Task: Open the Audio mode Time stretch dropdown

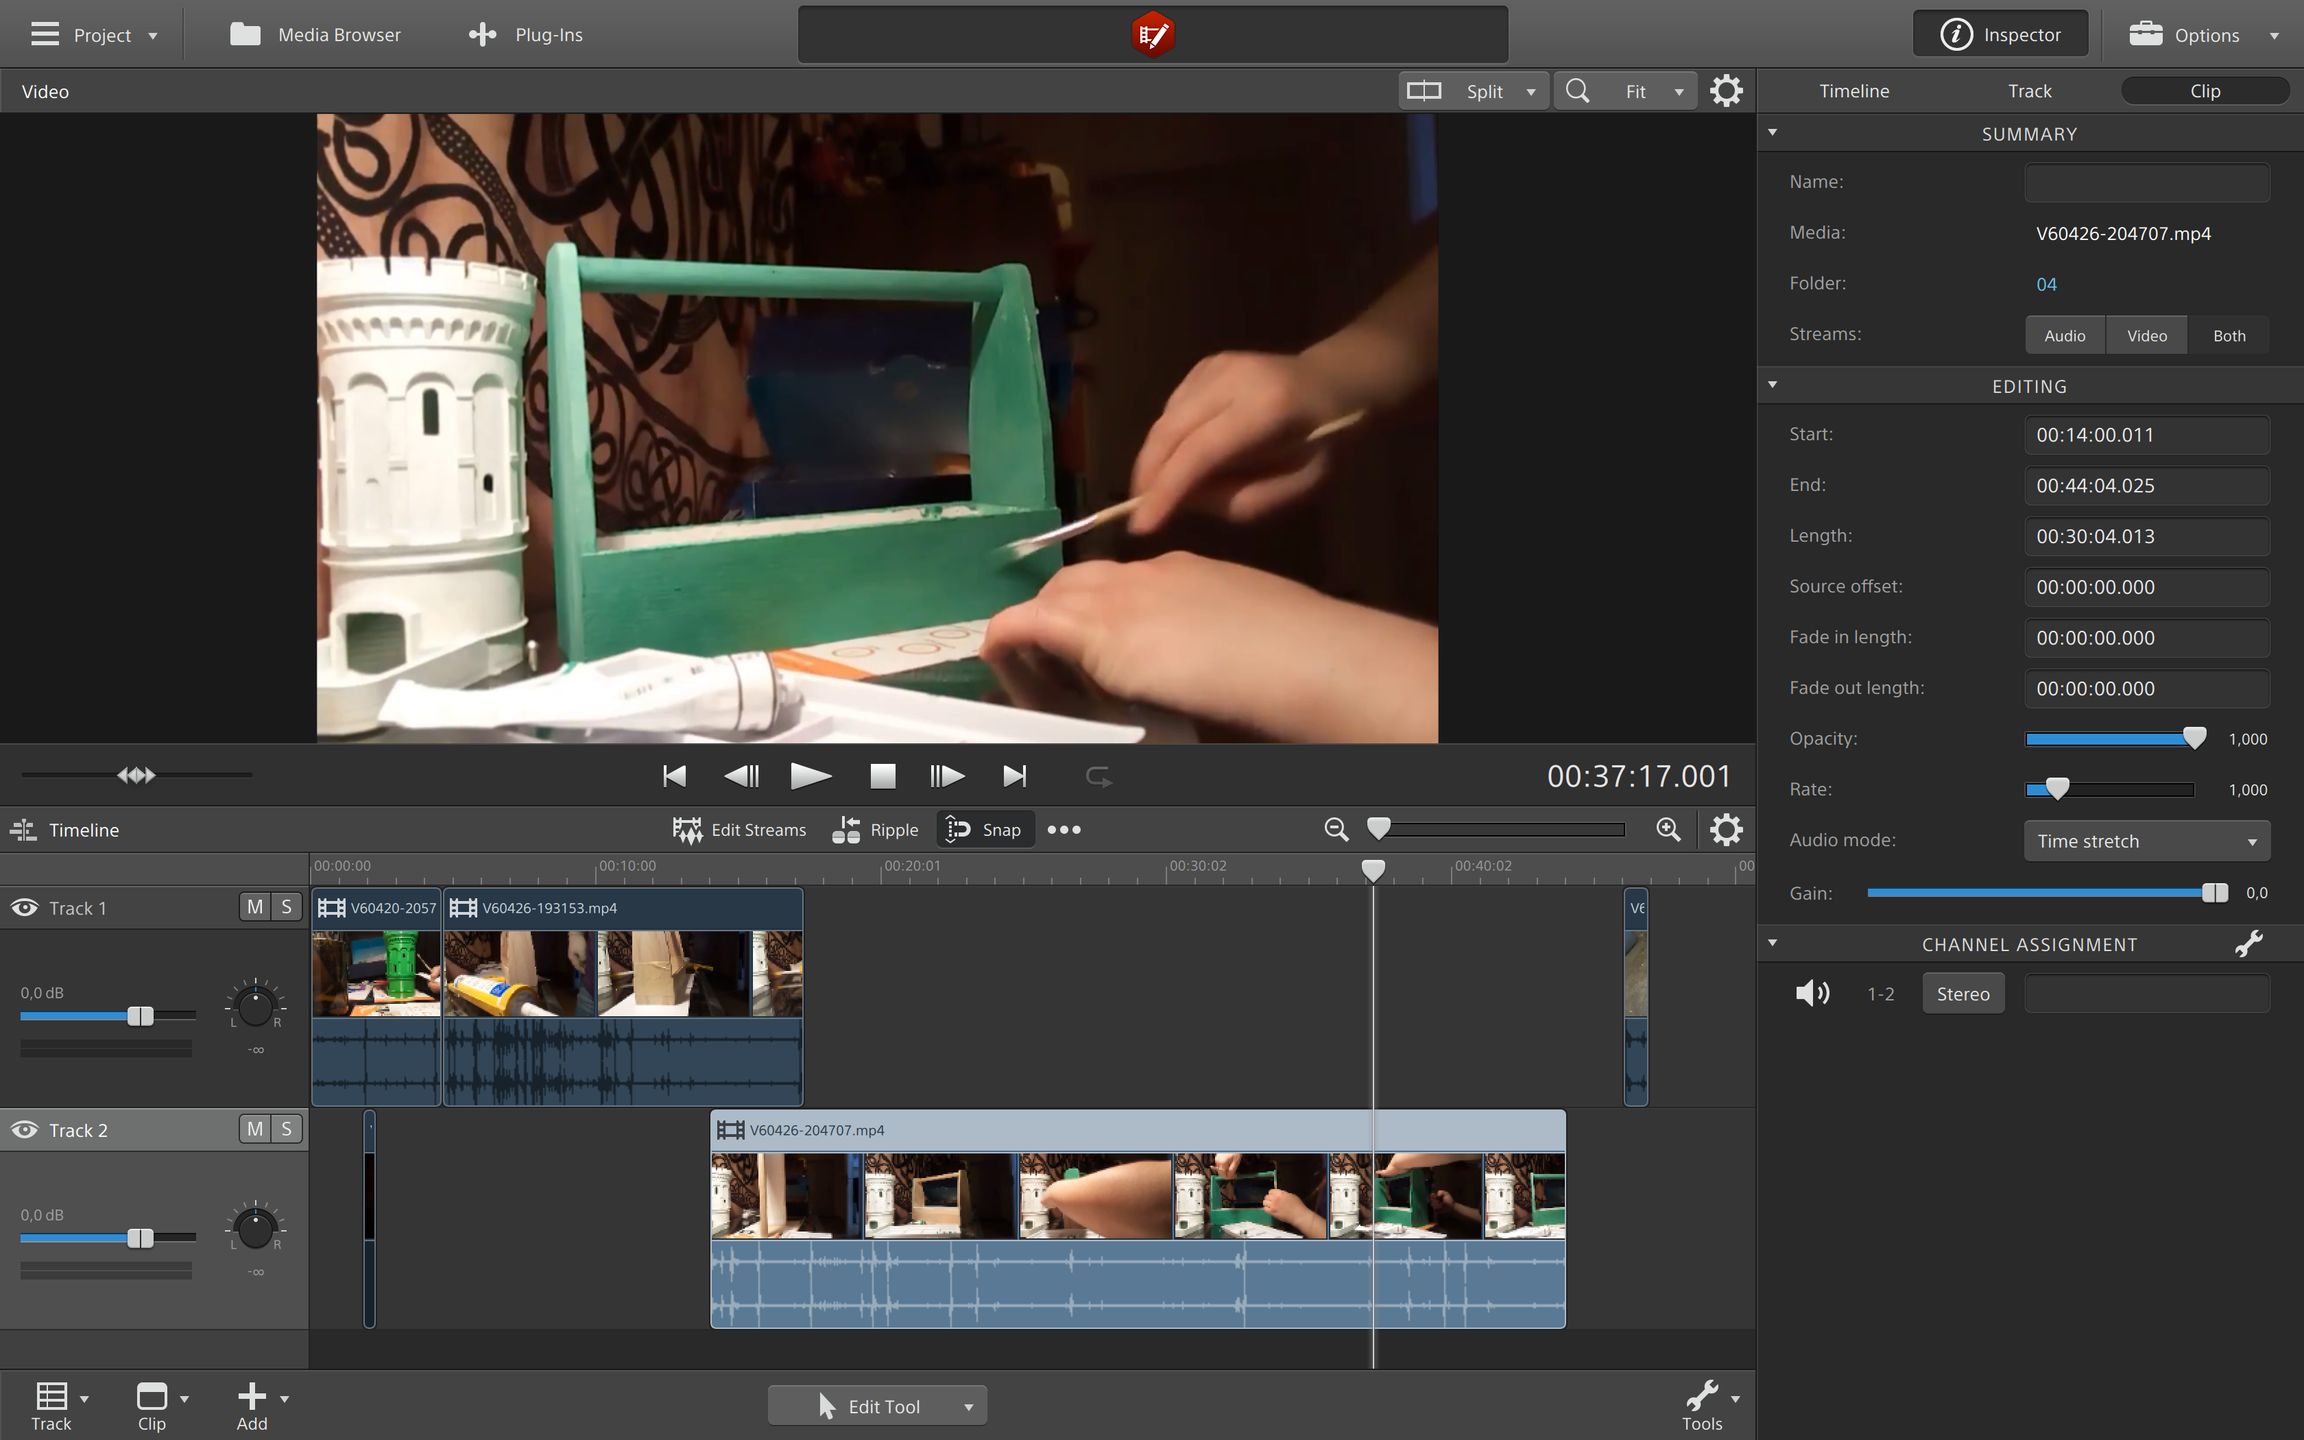Action: (2147, 841)
